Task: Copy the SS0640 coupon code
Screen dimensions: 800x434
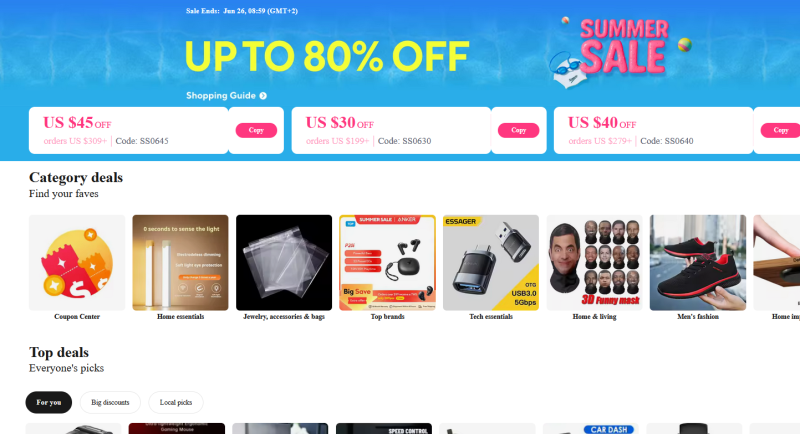Action: point(781,131)
